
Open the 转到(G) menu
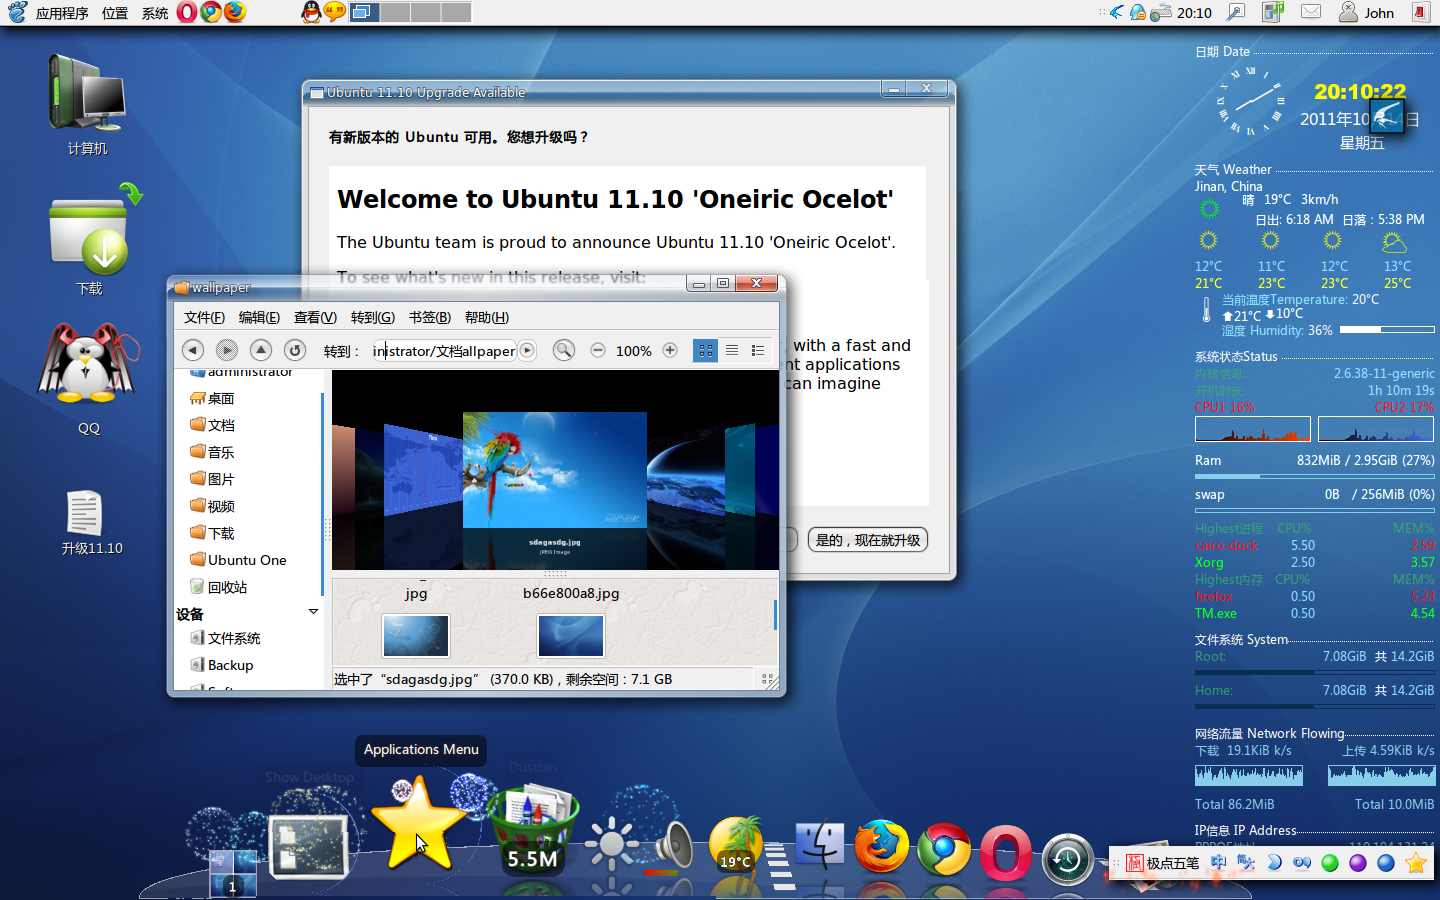pos(373,317)
